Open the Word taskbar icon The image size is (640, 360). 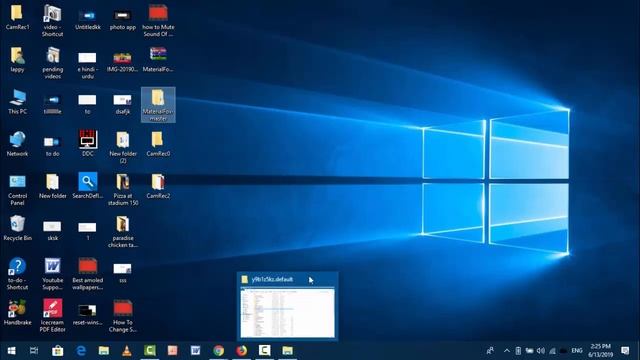(x=196, y=351)
